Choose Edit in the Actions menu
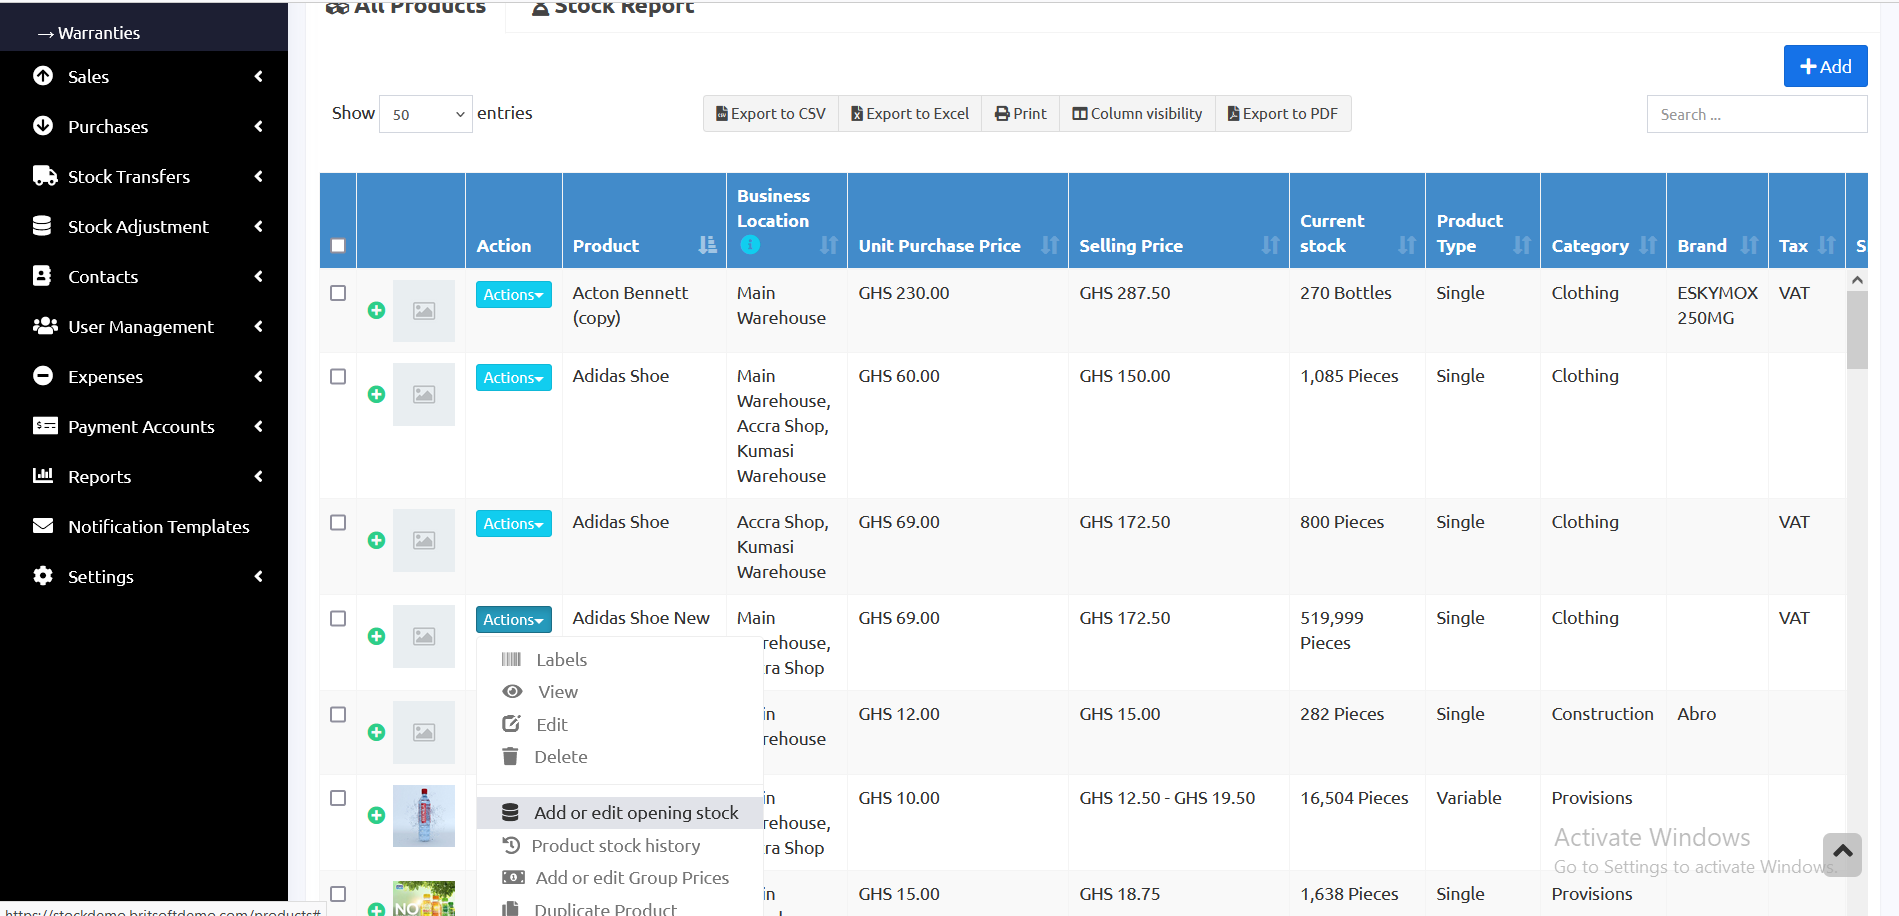Viewport: 1899px width, 916px height. (619, 724)
